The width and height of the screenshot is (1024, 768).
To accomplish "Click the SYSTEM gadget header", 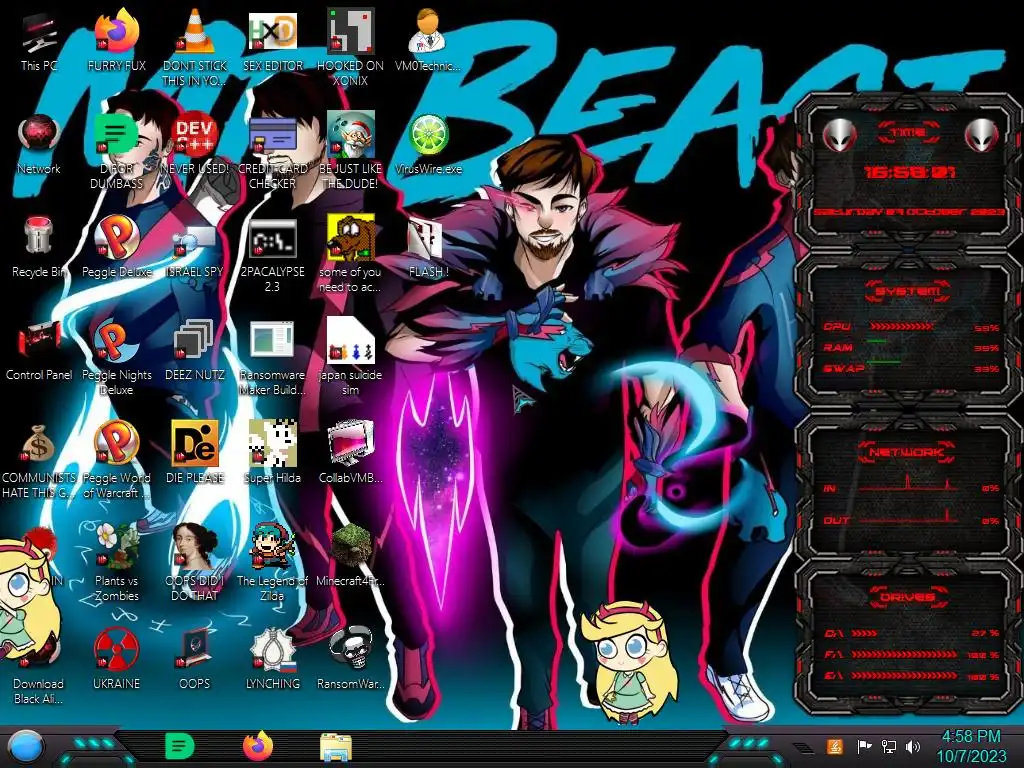I will click(908, 291).
